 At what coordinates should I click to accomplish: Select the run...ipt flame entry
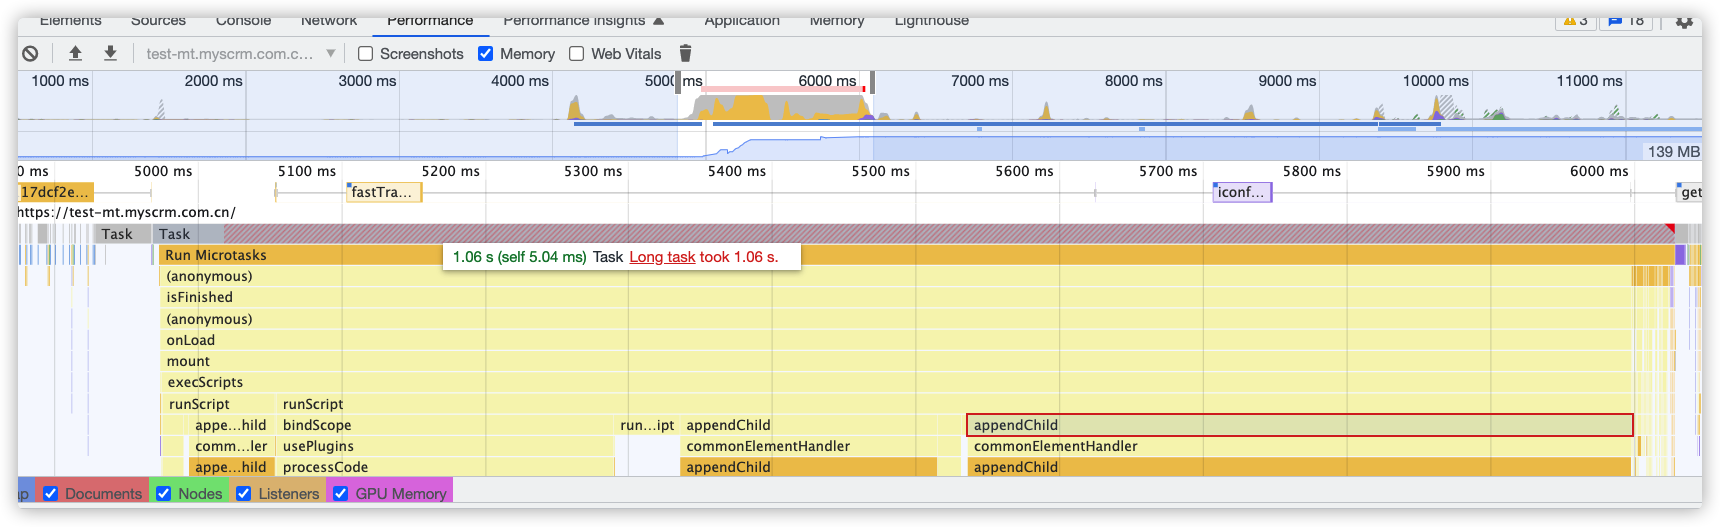647,425
